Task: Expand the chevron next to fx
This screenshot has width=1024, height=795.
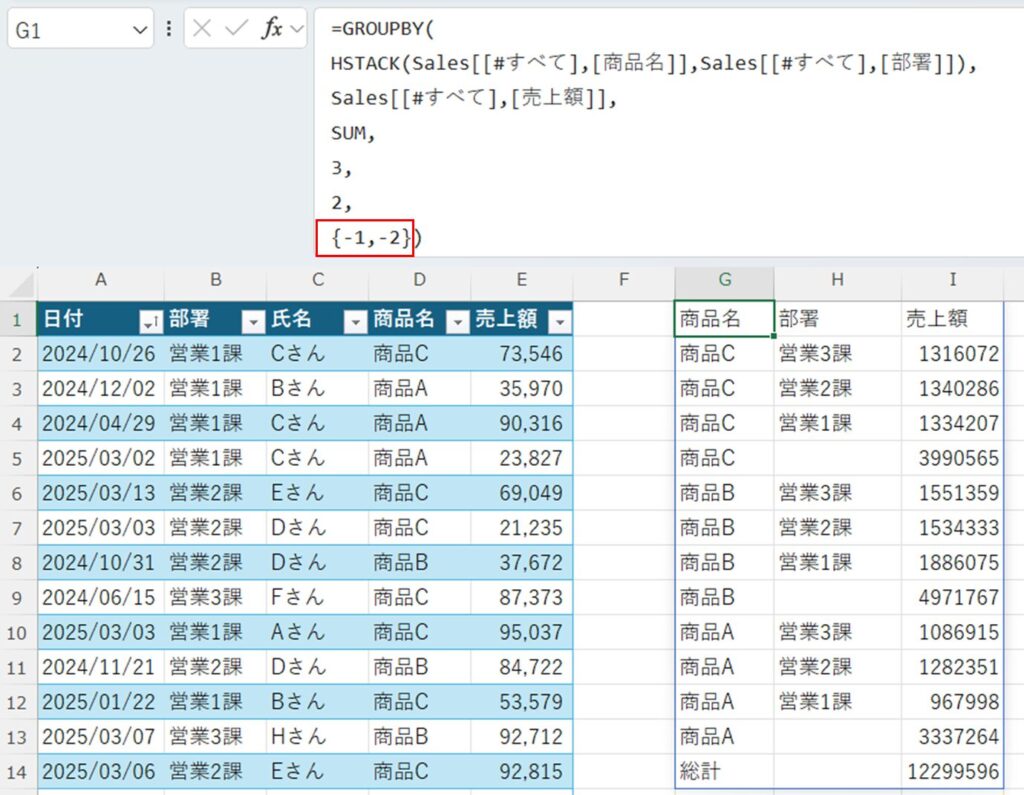Action: [296, 29]
